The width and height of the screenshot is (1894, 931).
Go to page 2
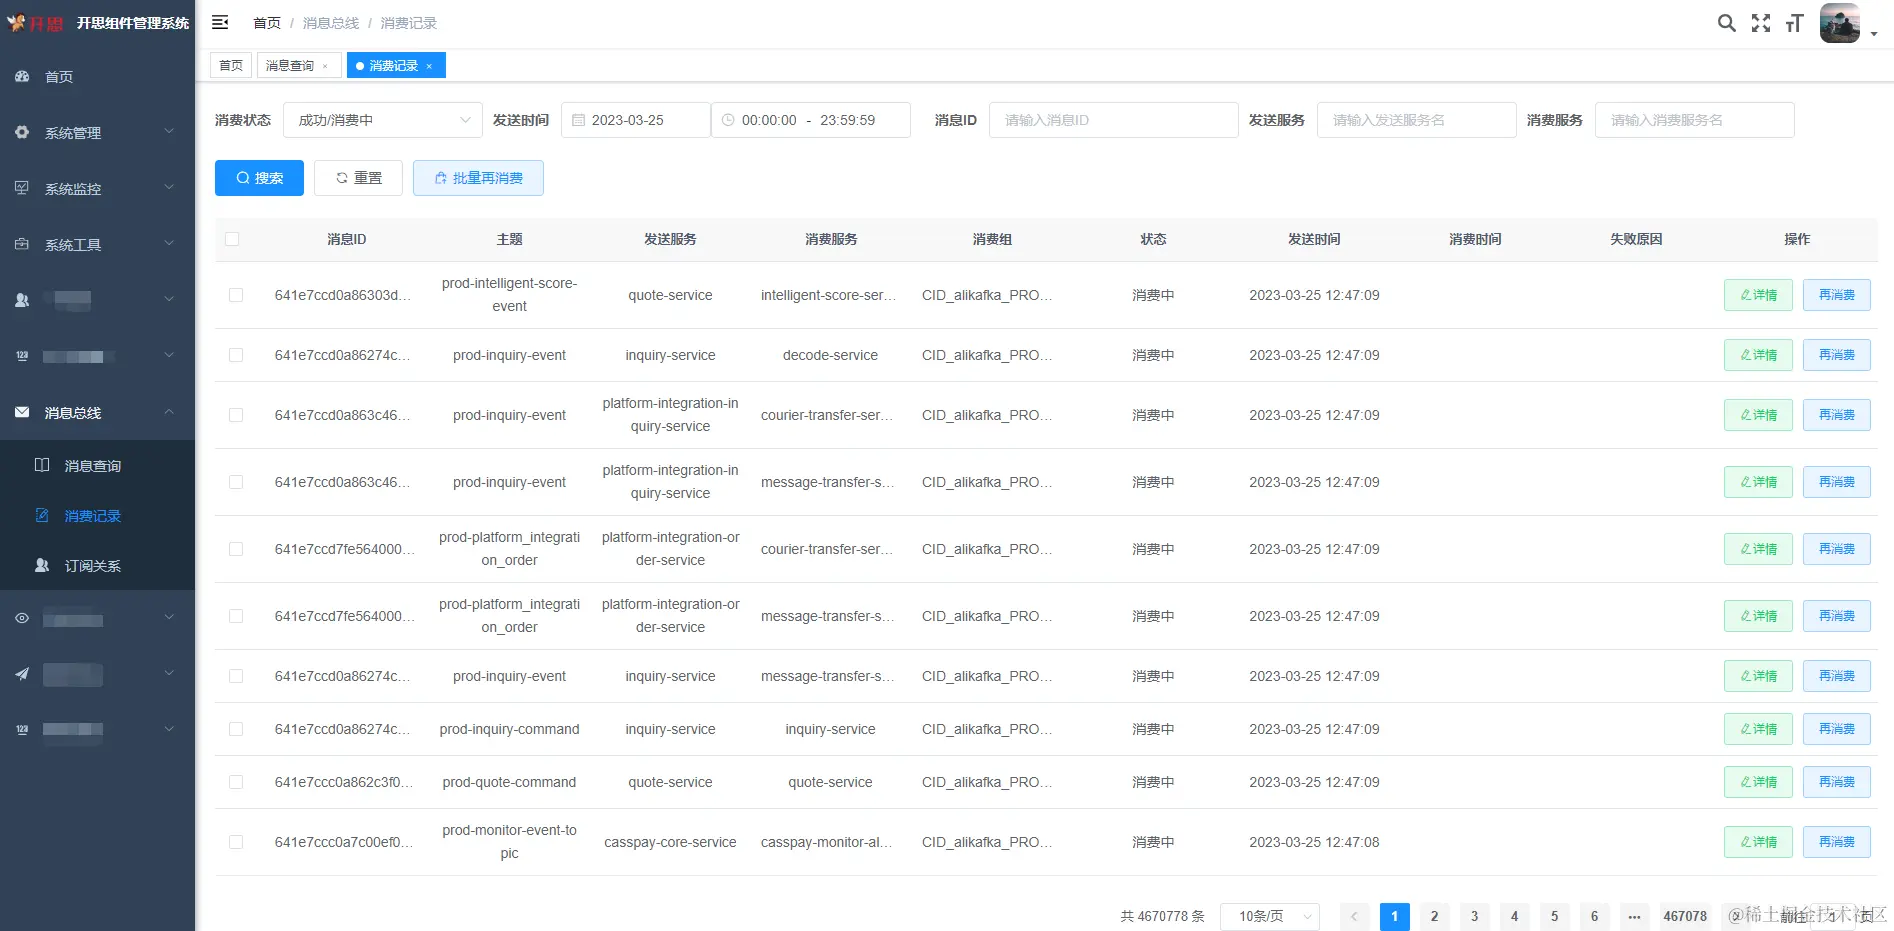[x=1434, y=916]
